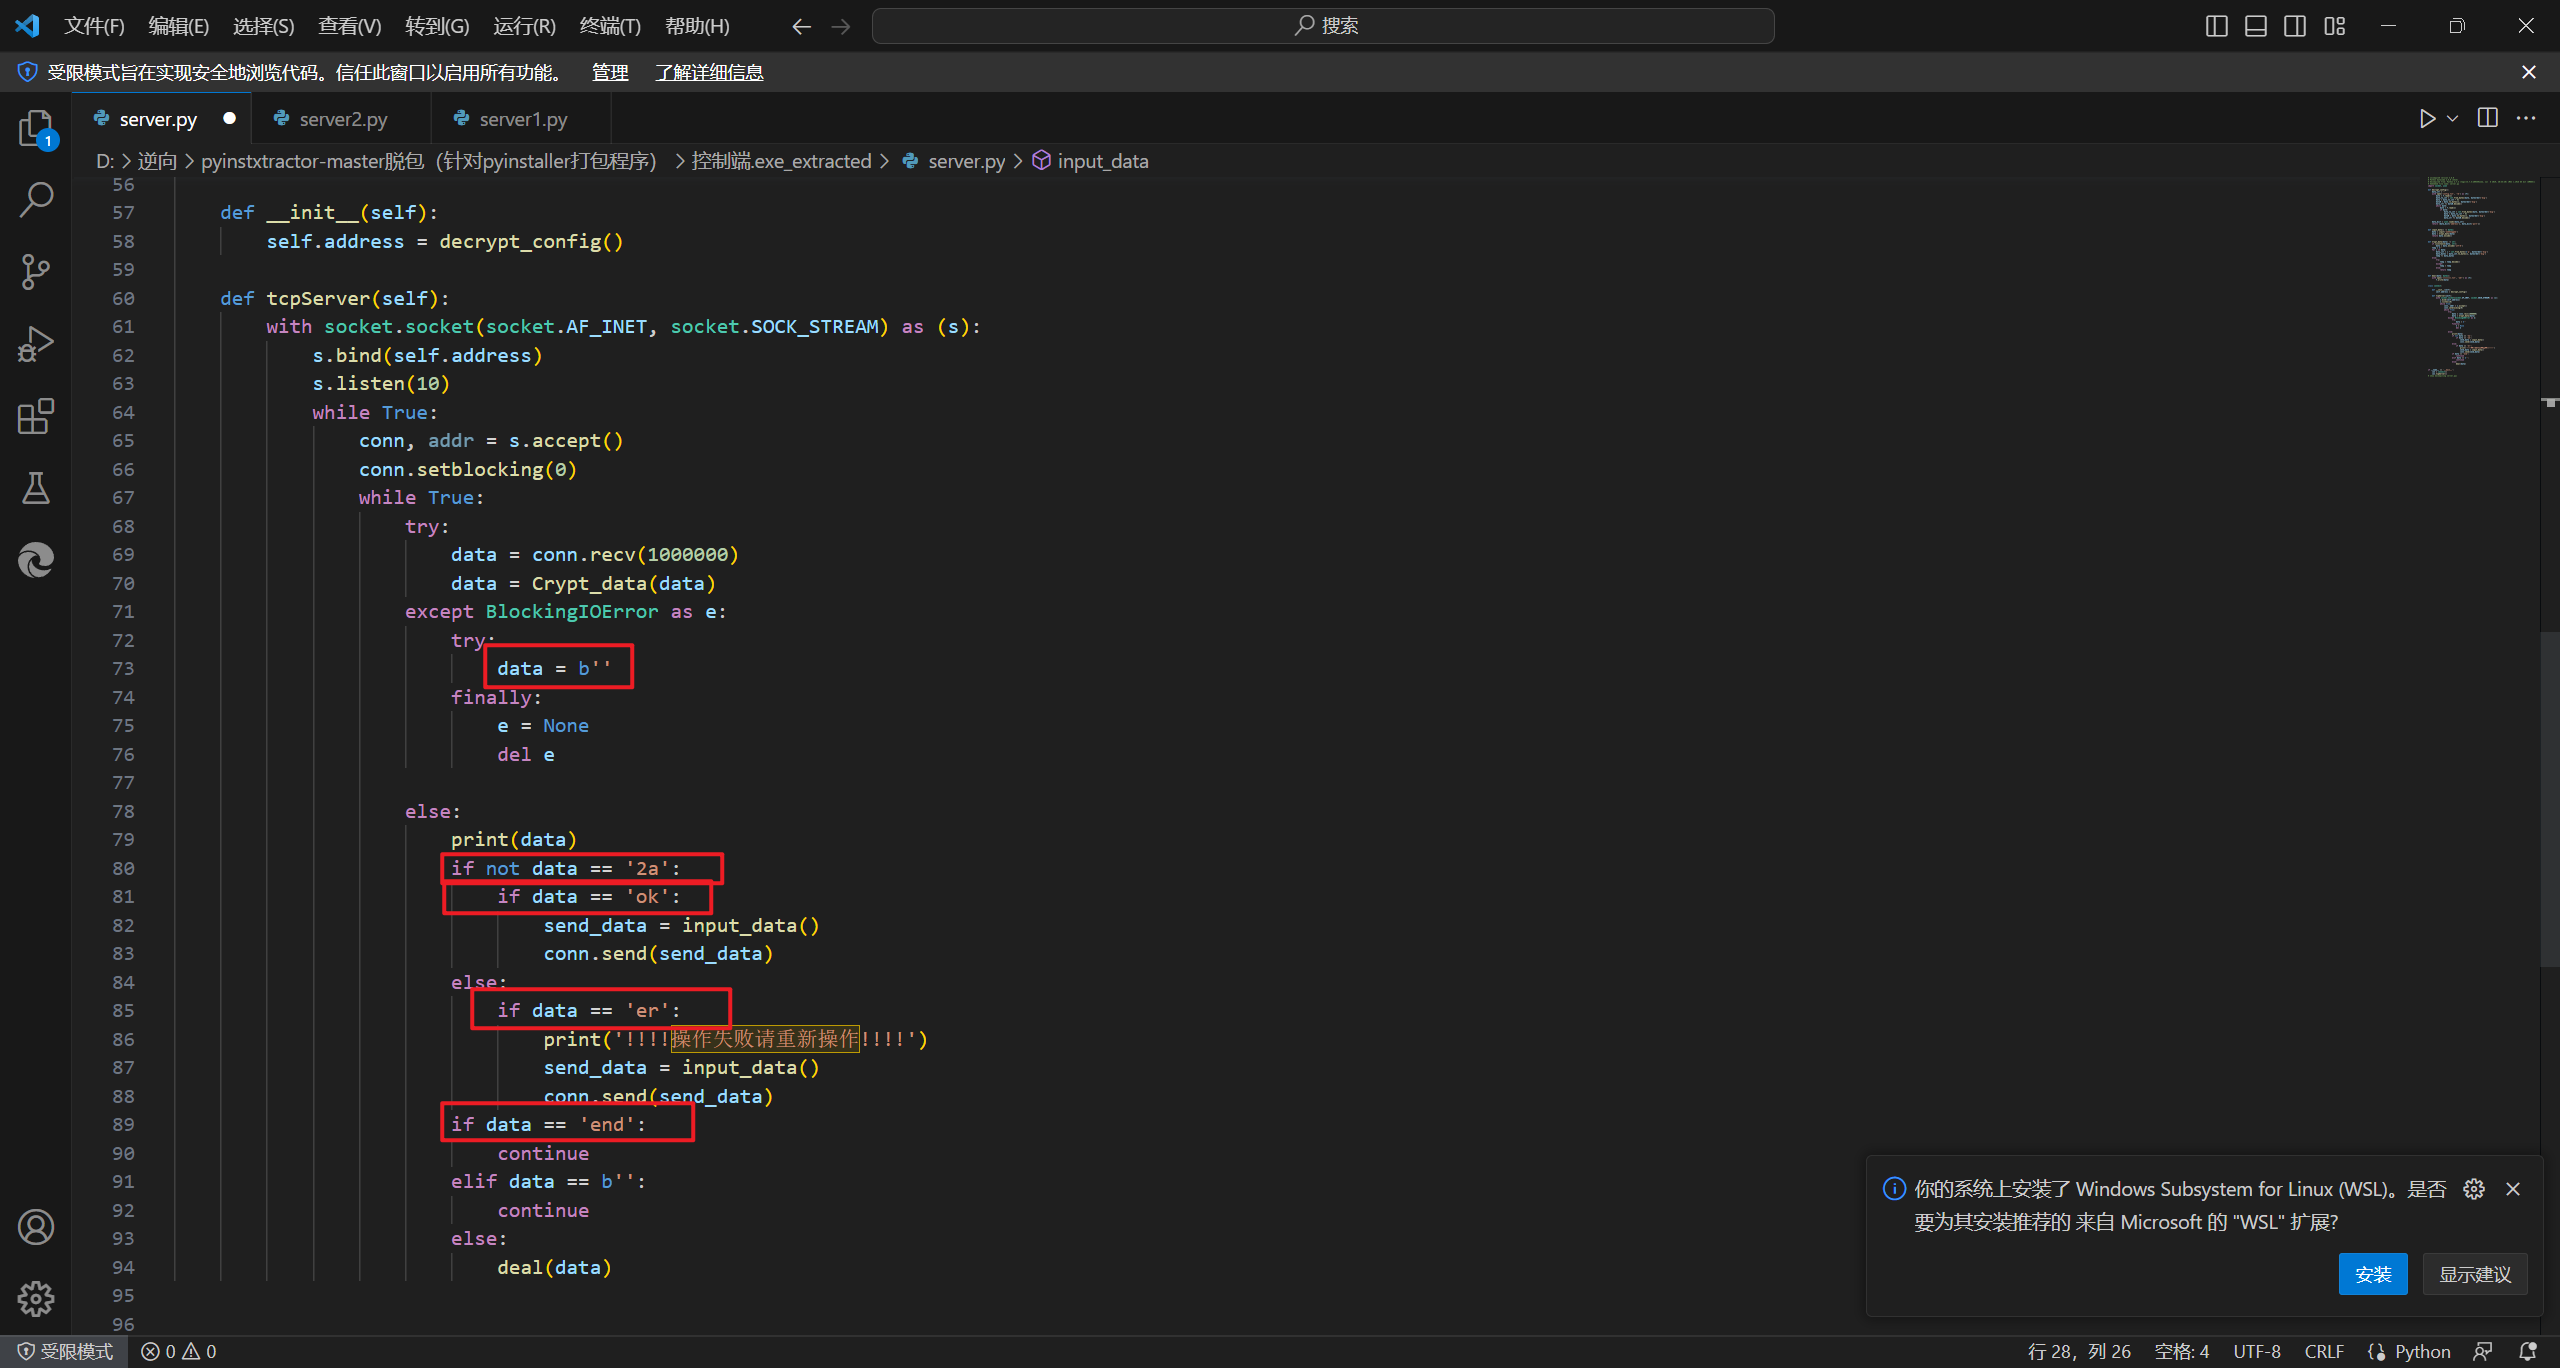Screen dimensions: 2560x1368
Task: Open Source Control view icon
Action: point(36,272)
